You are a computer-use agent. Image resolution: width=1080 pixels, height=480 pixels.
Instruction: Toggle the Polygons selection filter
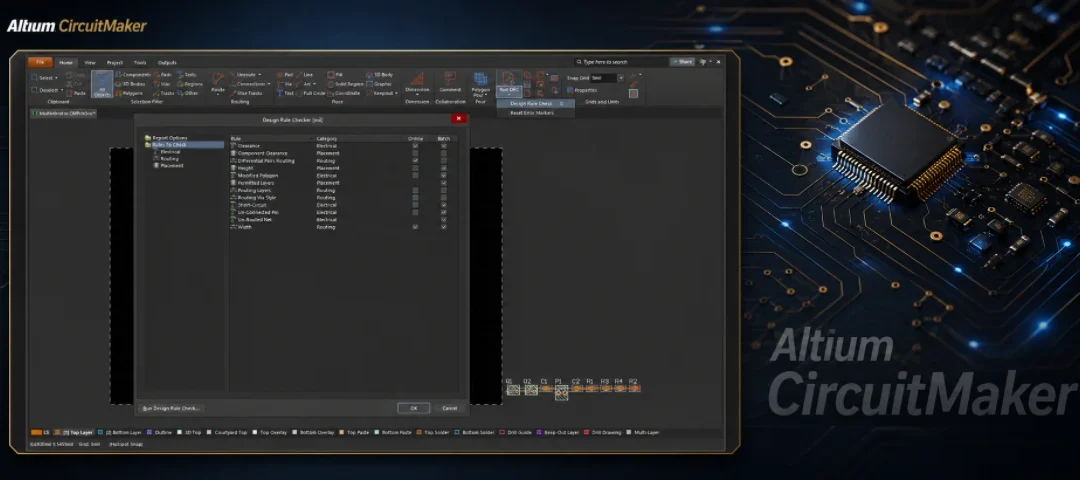tap(129, 92)
